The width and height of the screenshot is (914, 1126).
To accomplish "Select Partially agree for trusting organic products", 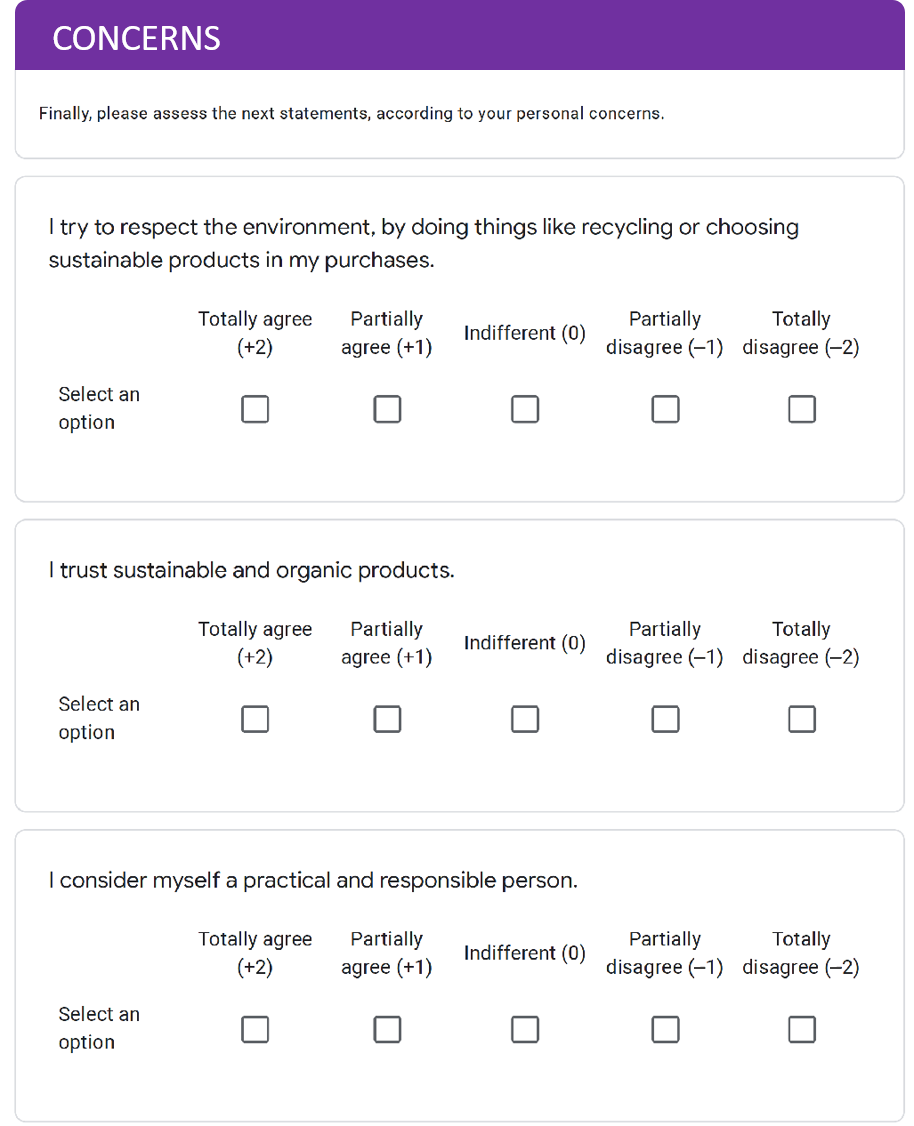I will [x=387, y=719].
